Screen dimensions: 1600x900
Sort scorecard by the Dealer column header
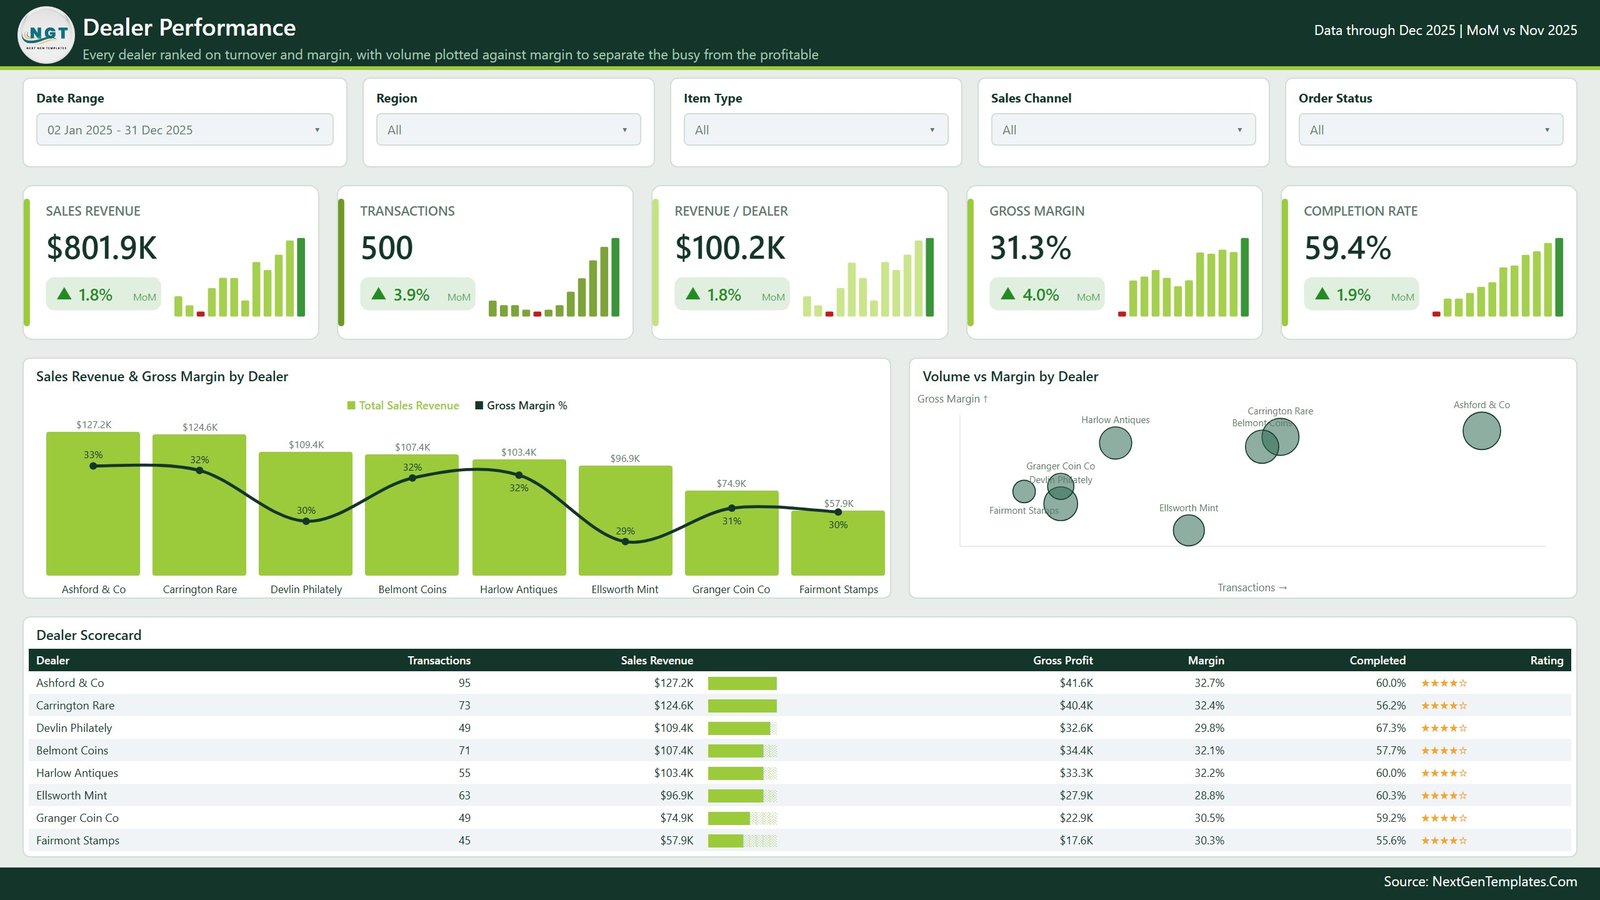(x=53, y=660)
